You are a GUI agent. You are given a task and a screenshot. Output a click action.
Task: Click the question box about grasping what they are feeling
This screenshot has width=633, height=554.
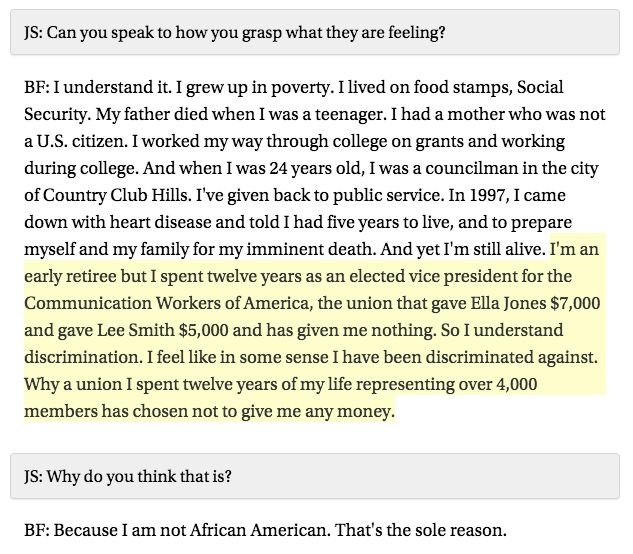316,32
